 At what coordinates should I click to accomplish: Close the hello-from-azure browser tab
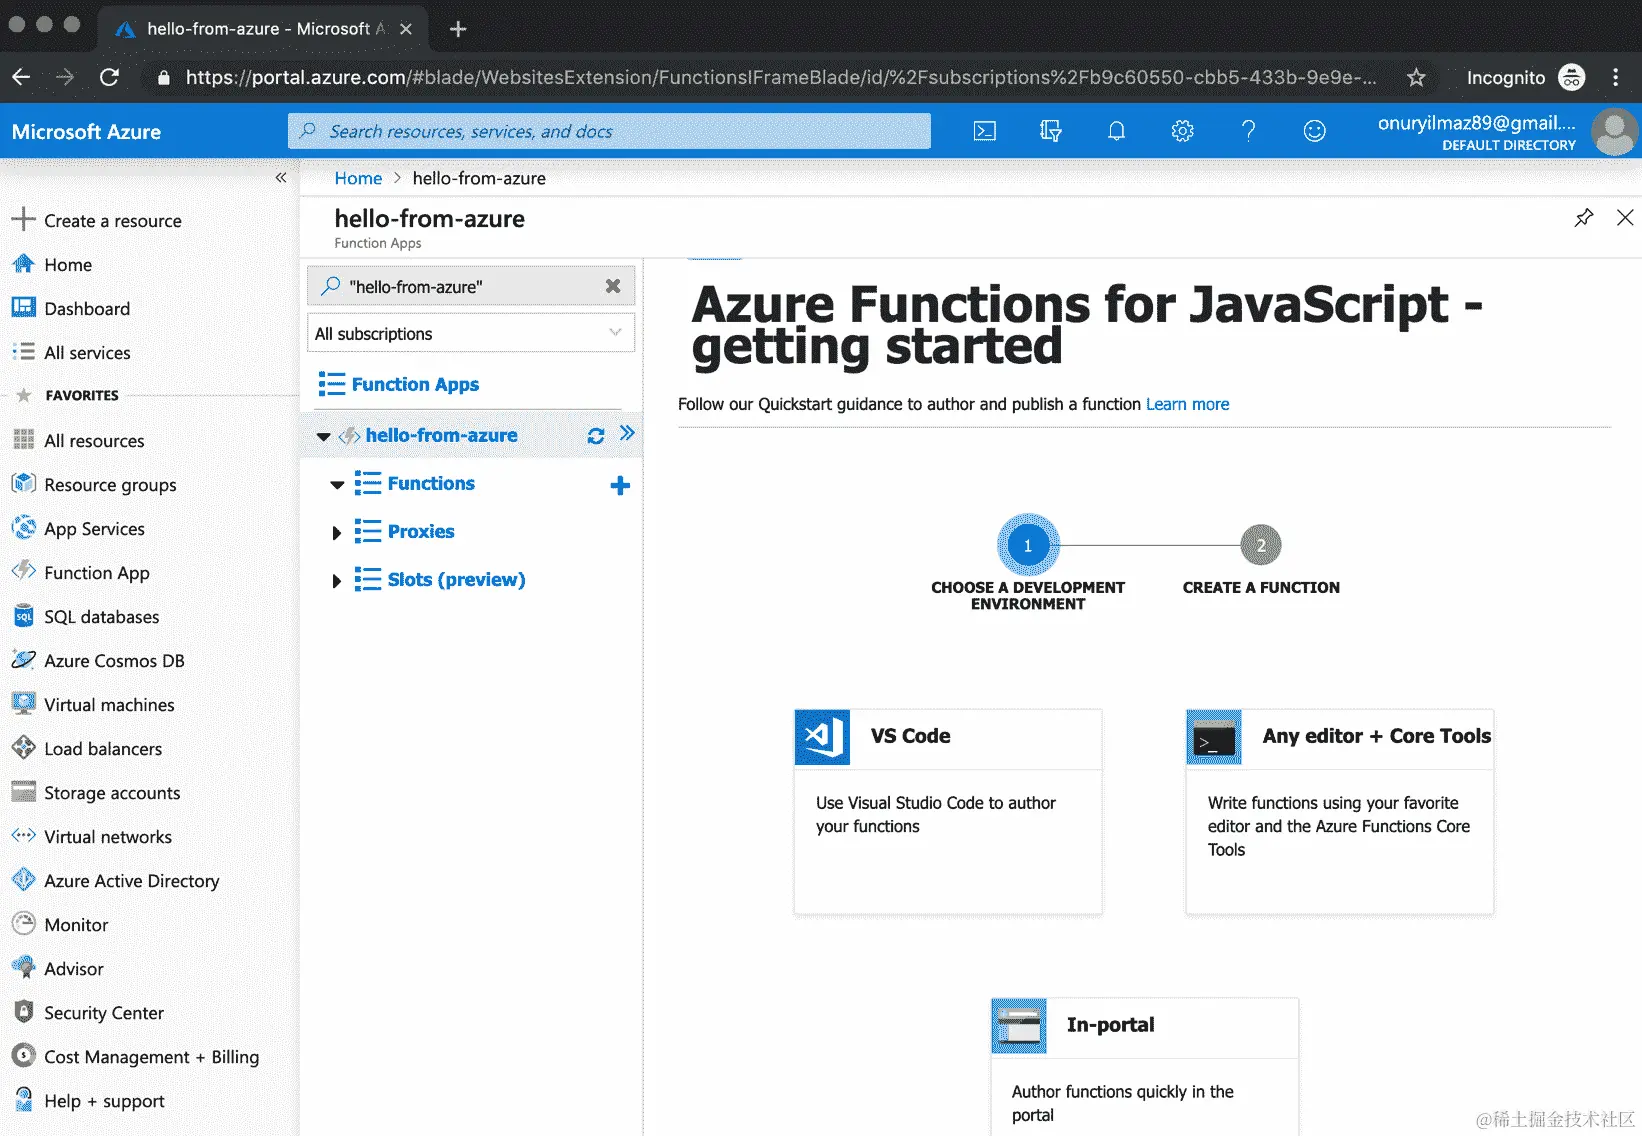406,29
